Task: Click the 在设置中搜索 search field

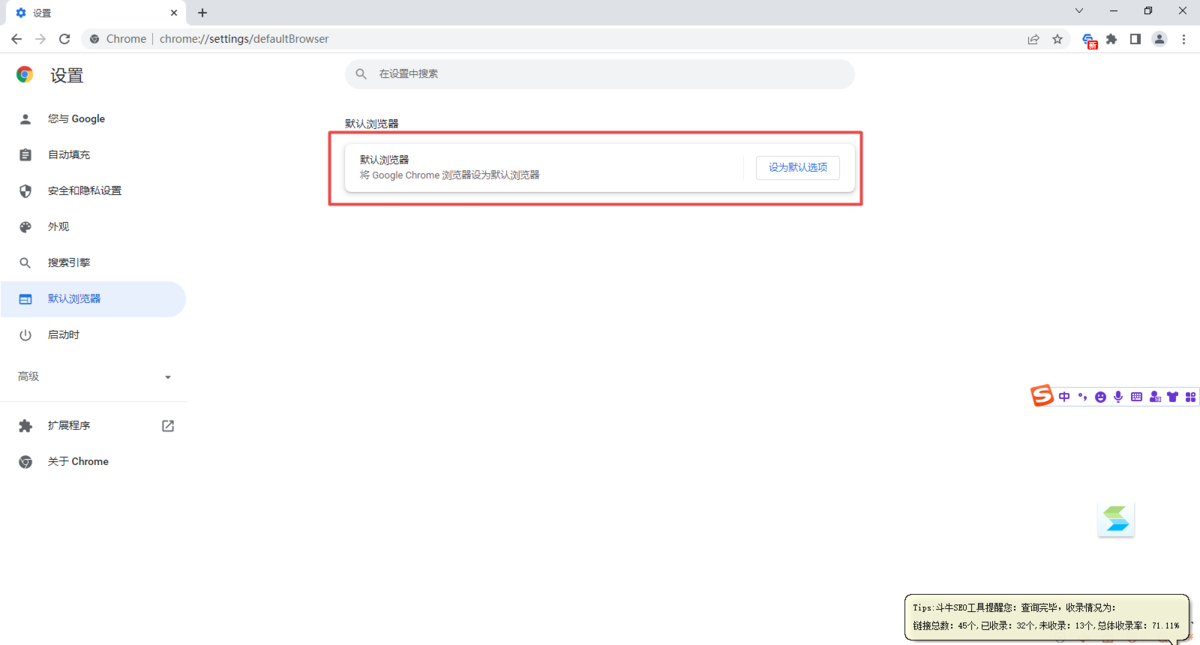Action: tap(600, 73)
